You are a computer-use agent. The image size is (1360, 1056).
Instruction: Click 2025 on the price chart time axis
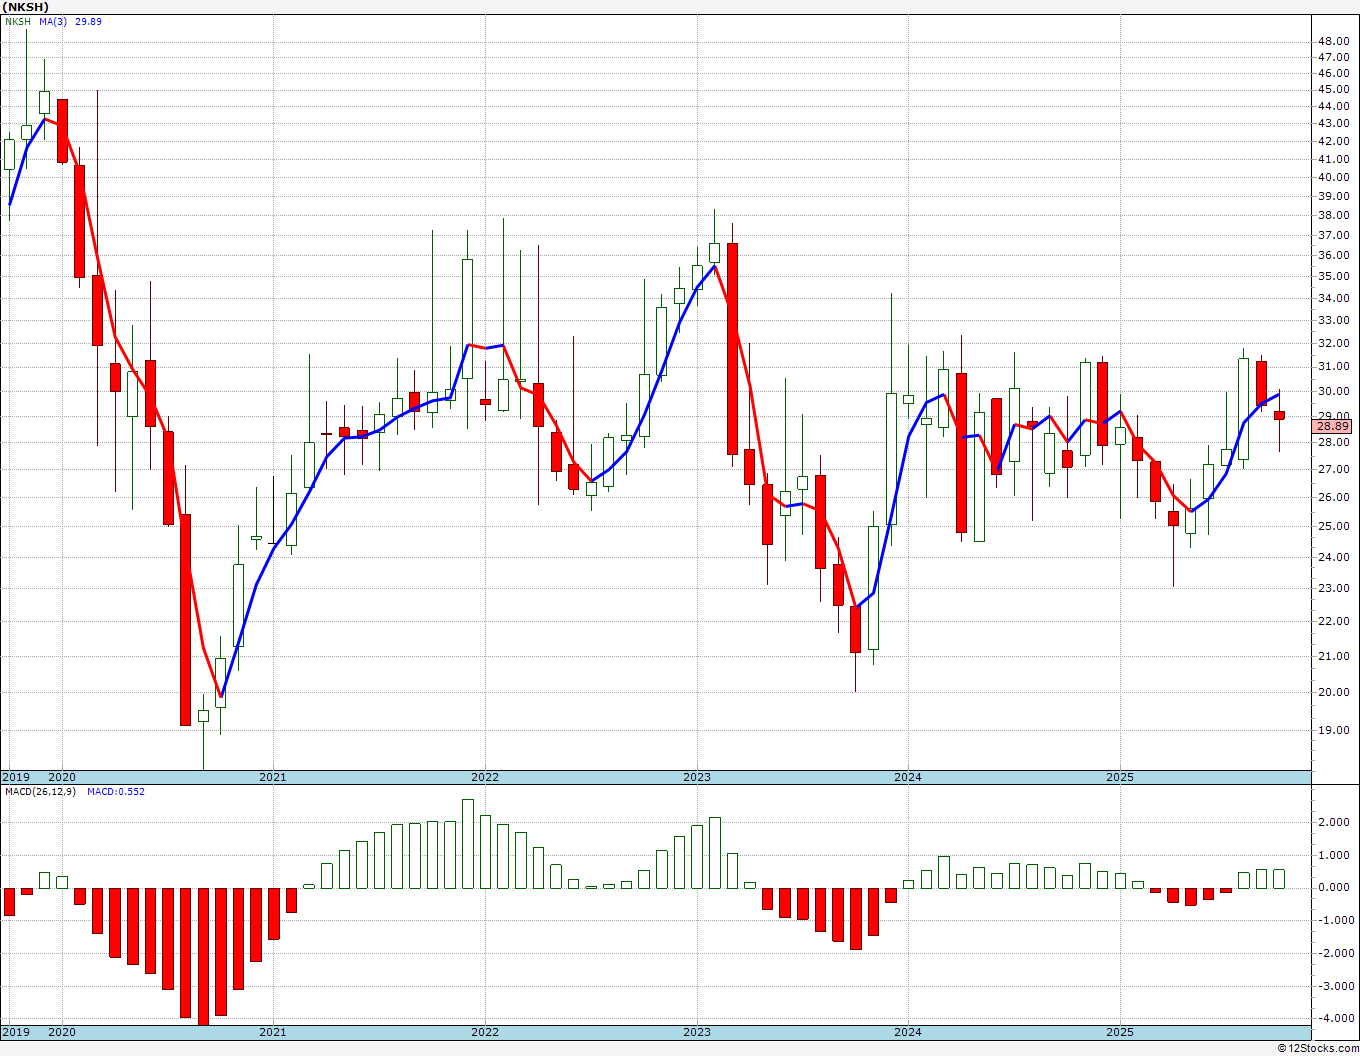coord(1120,777)
